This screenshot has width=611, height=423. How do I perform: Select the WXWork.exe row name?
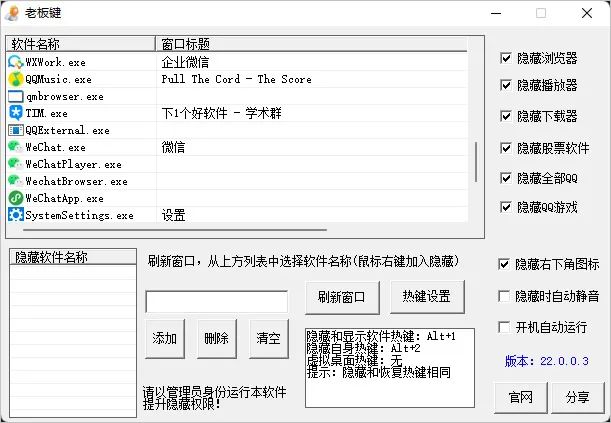(55, 62)
